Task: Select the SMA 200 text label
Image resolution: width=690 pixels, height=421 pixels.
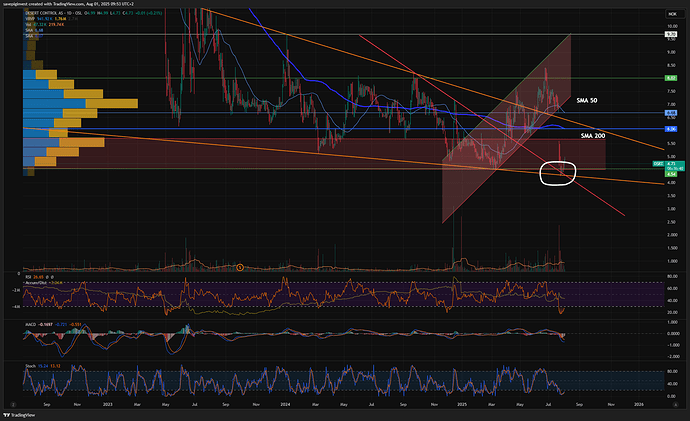Action: pyautogui.click(x=594, y=135)
